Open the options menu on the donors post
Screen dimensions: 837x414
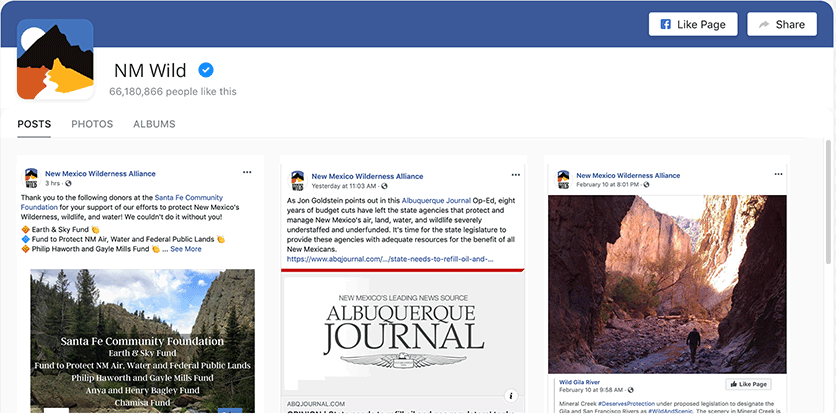click(x=248, y=173)
